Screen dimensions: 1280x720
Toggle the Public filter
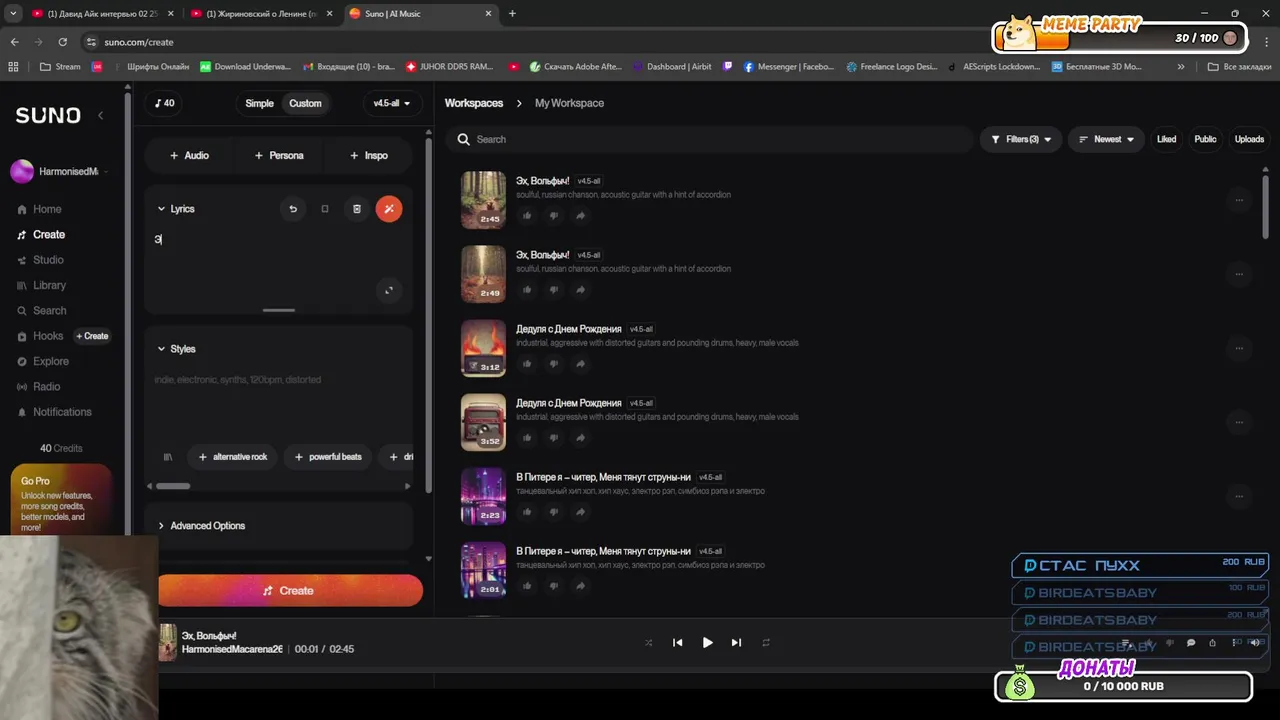pos(1205,139)
